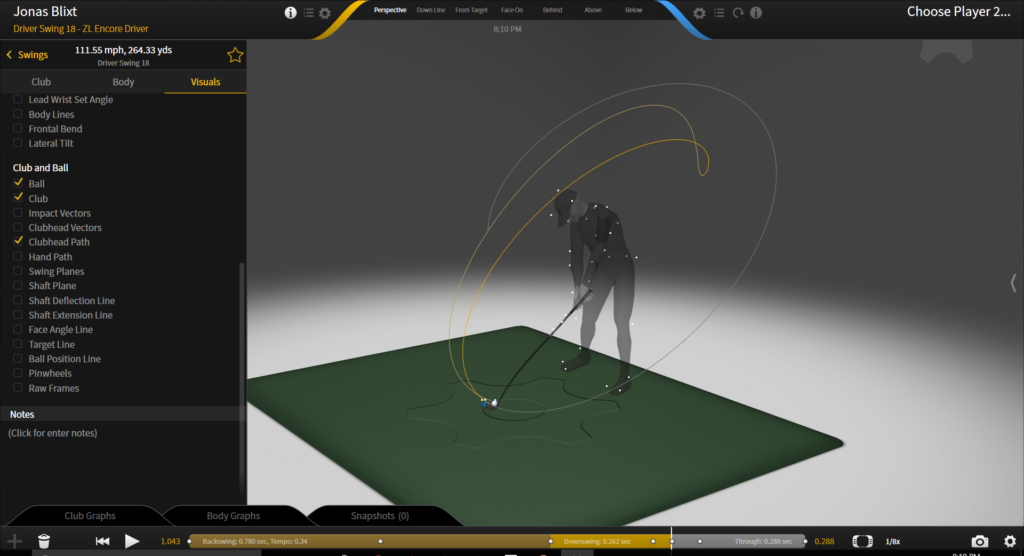Viewport: 1024px width, 556px height.
Task: Select Down Line camera view
Action: 431,10
